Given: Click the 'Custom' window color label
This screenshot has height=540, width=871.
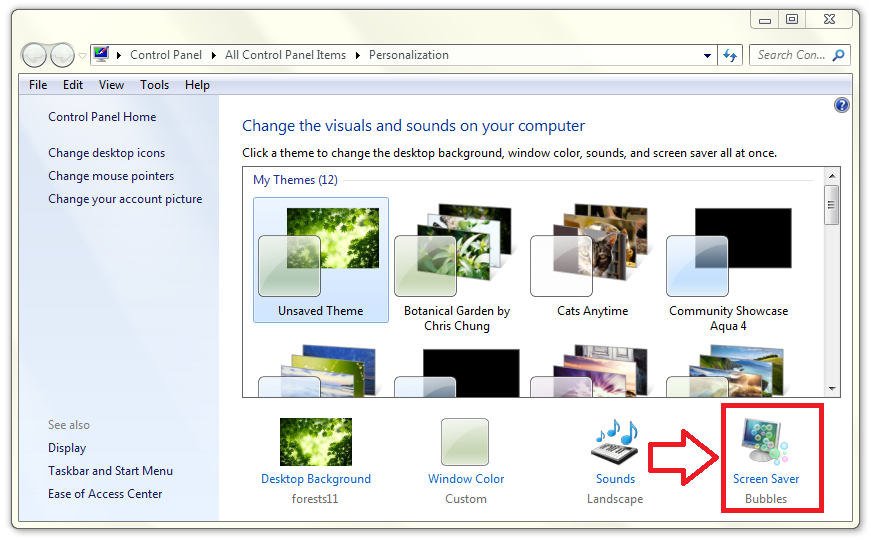Looking at the screenshot, I should point(466,499).
